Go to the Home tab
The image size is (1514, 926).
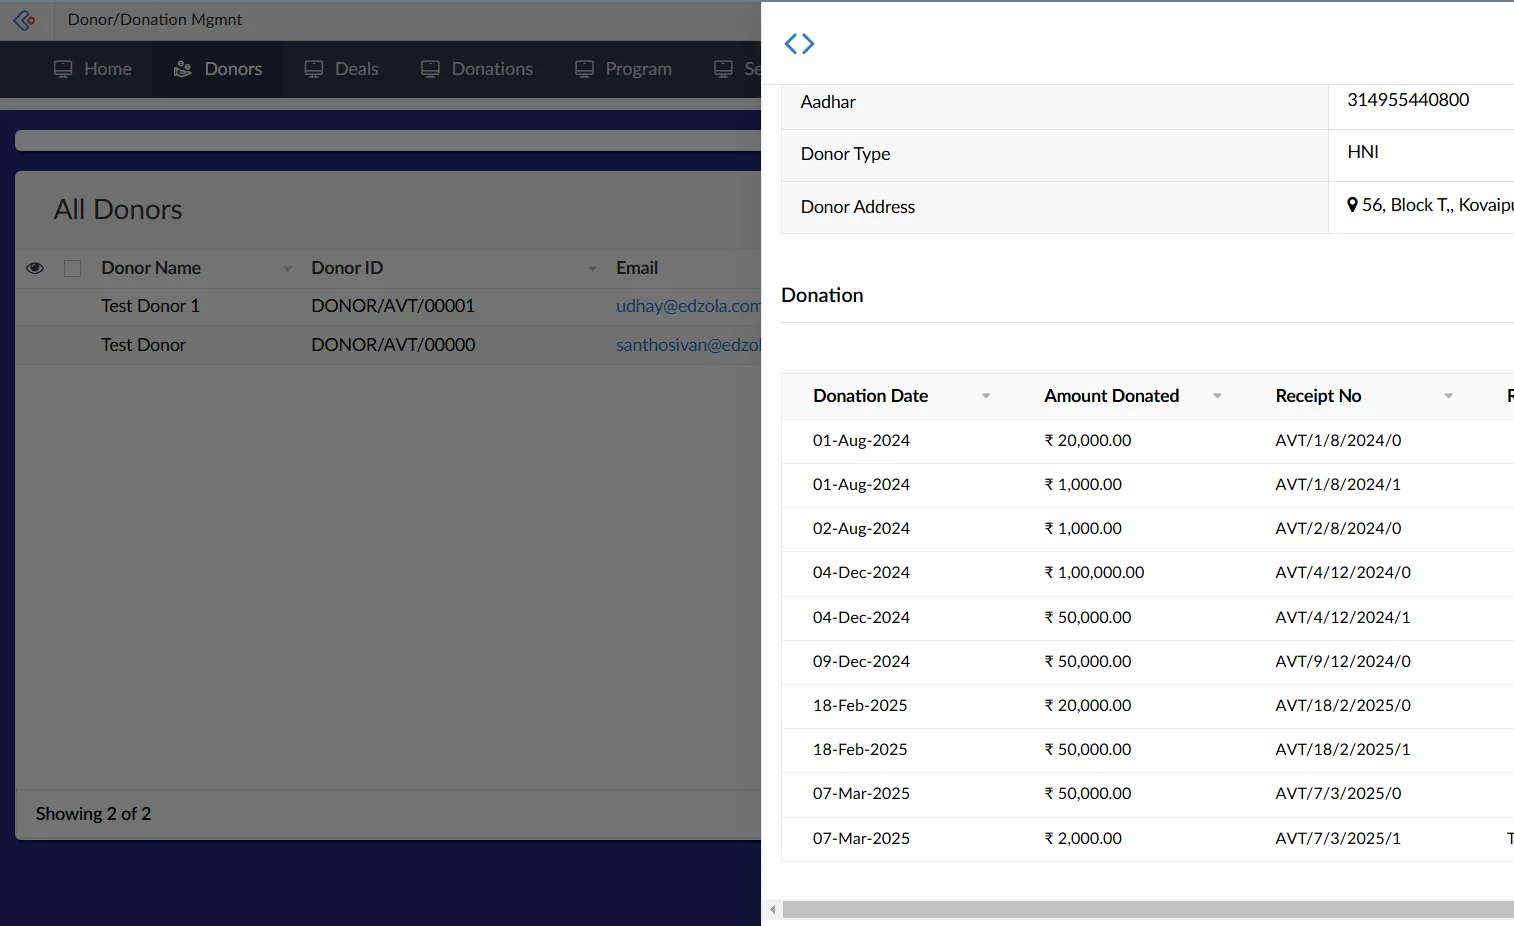coord(92,69)
